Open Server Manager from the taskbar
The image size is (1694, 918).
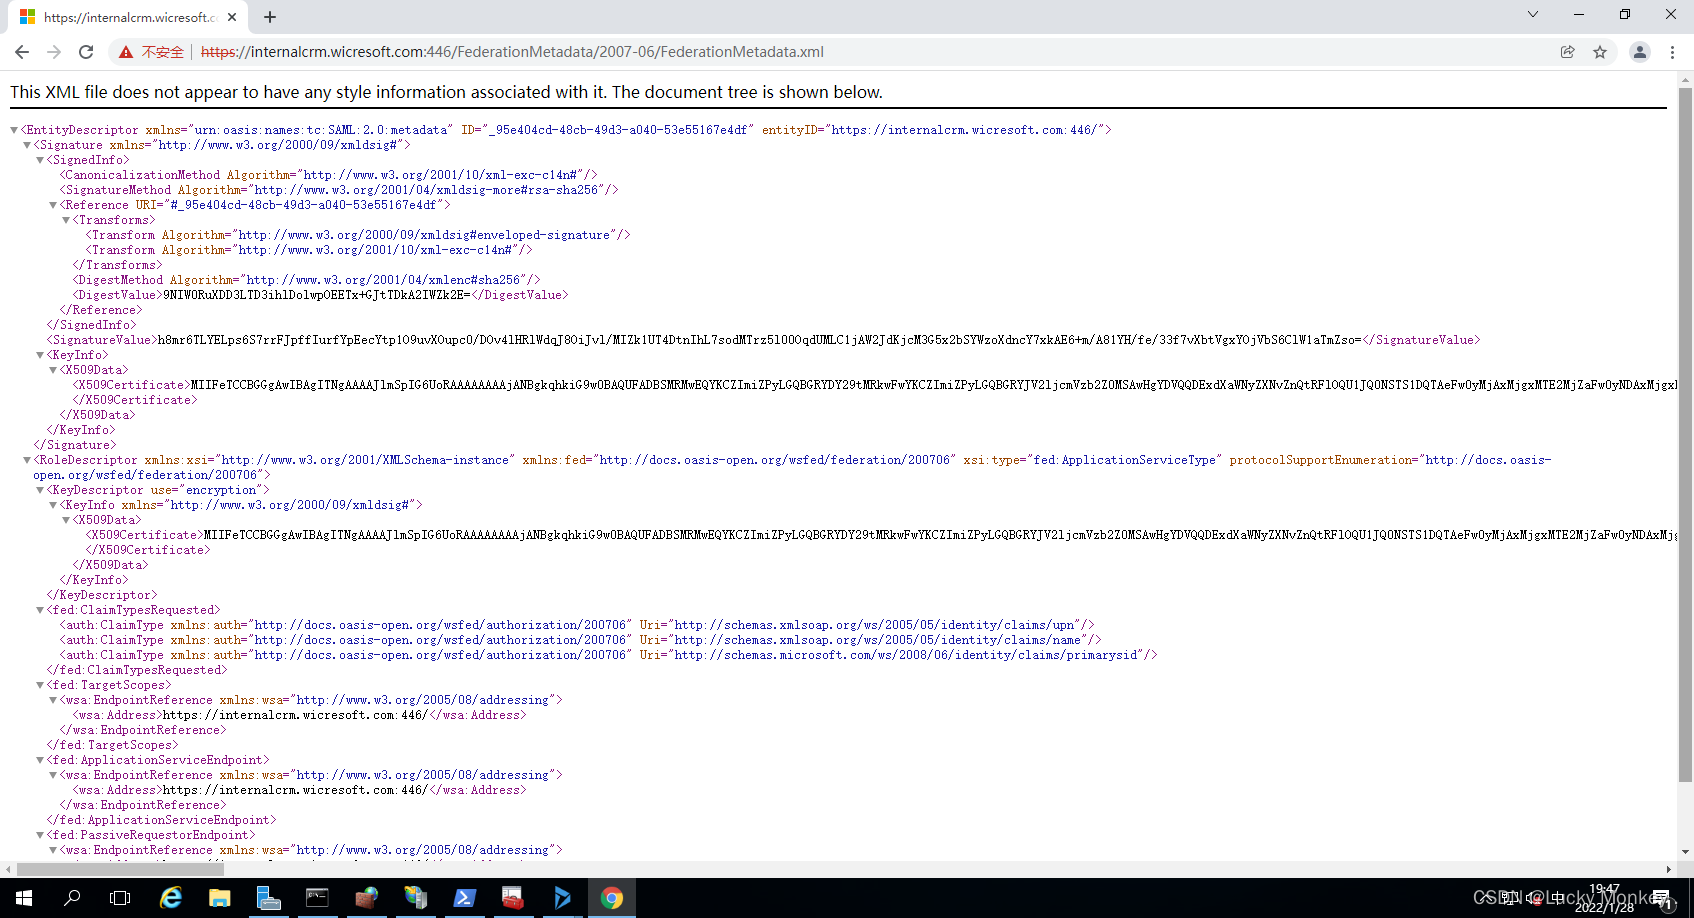tap(268, 898)
